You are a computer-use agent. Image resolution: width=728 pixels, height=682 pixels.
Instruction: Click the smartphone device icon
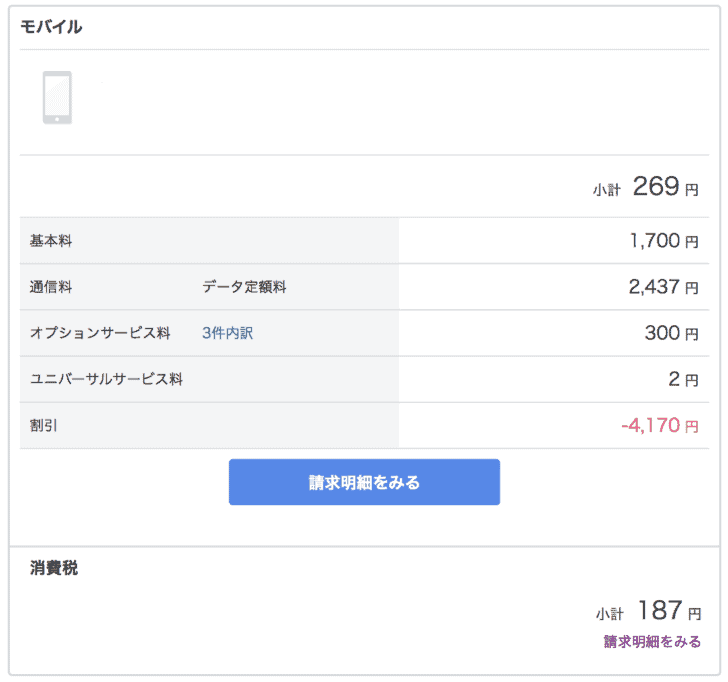tap(57, 97)
